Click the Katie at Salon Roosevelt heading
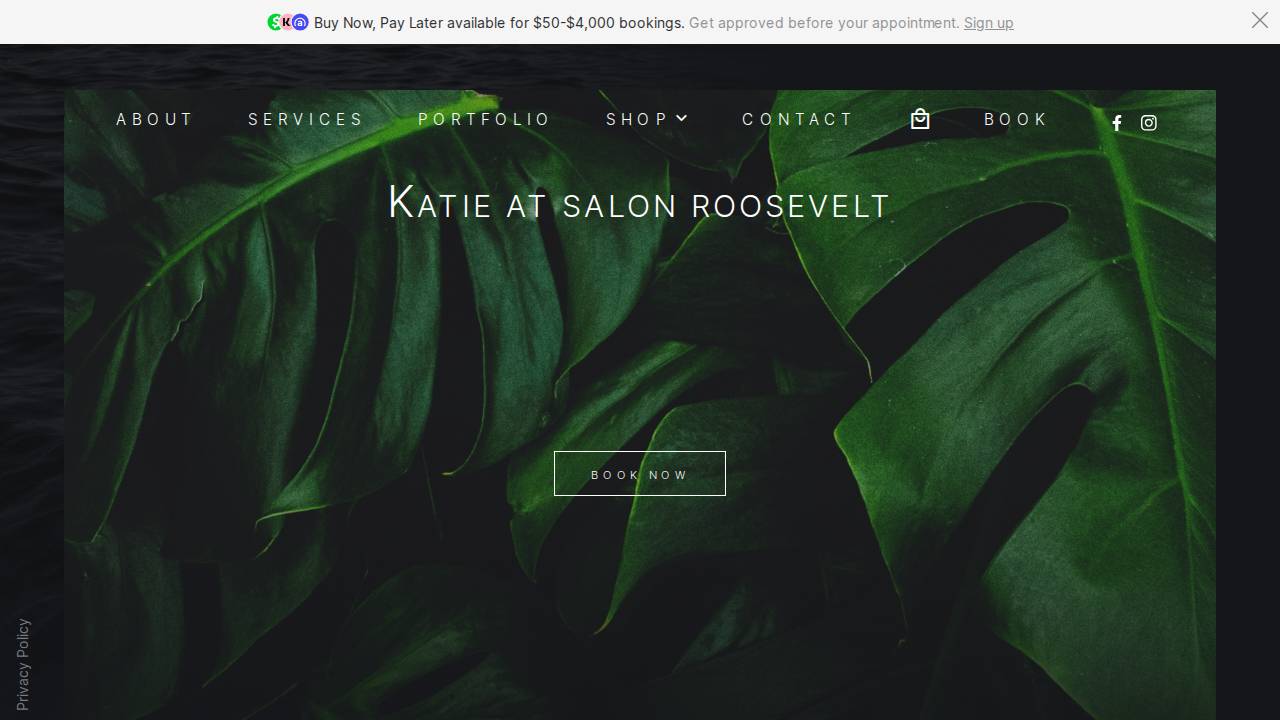The image size is (1280, 720). 639,204
